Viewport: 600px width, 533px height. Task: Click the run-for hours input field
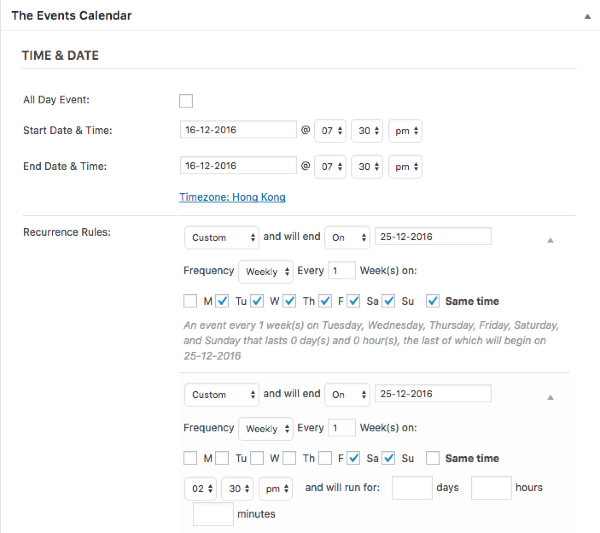(490, 488)
